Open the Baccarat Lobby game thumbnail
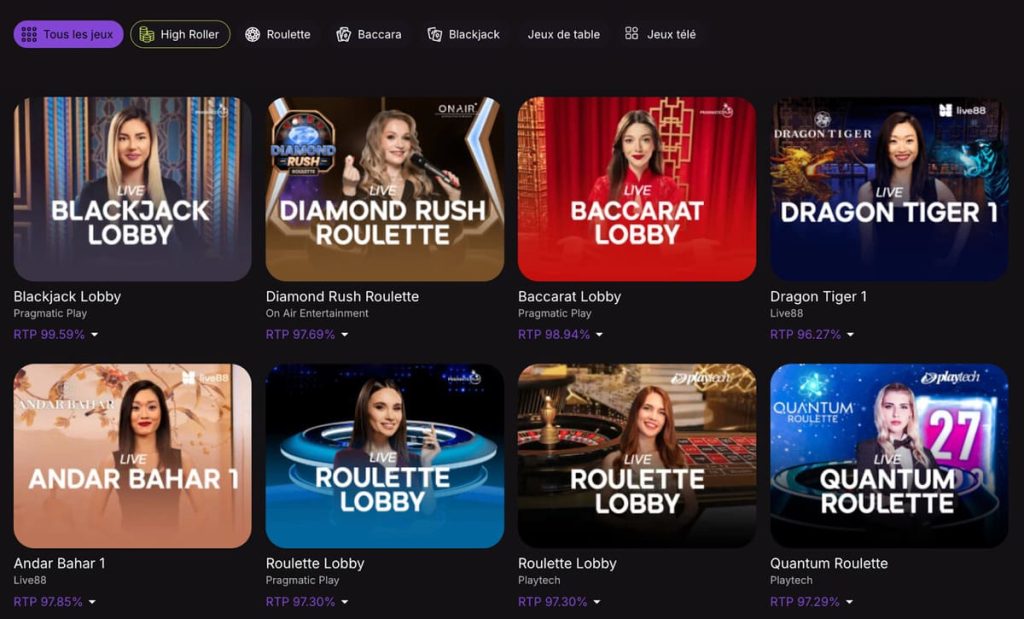 pos(637,189)
